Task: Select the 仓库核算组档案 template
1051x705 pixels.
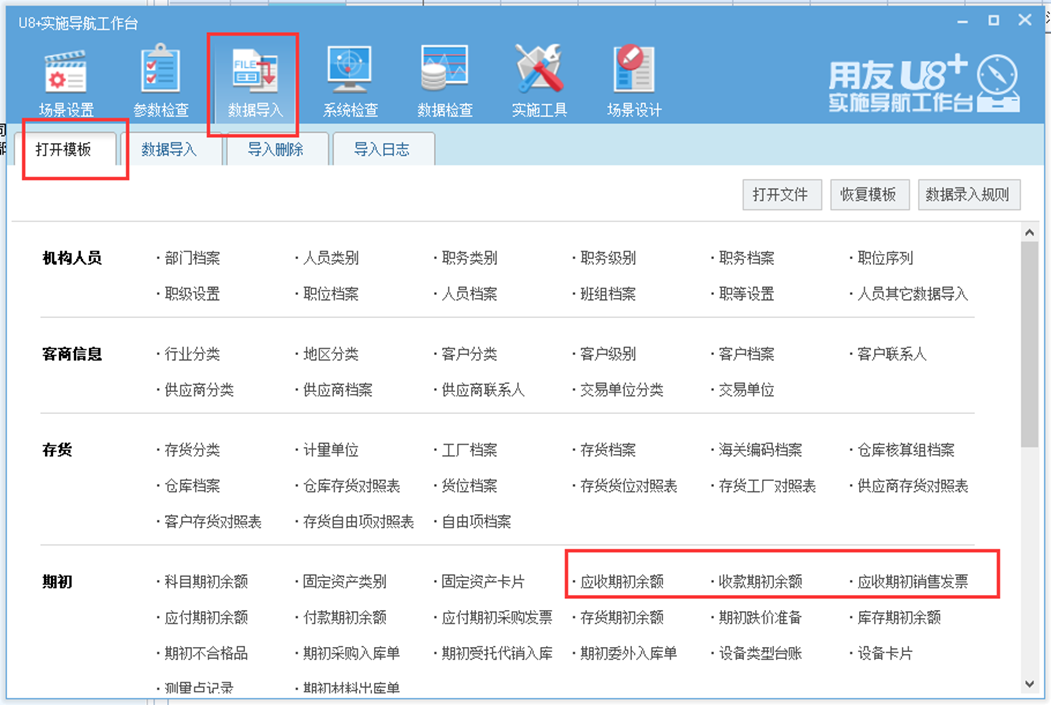Action: click(906, 450)
